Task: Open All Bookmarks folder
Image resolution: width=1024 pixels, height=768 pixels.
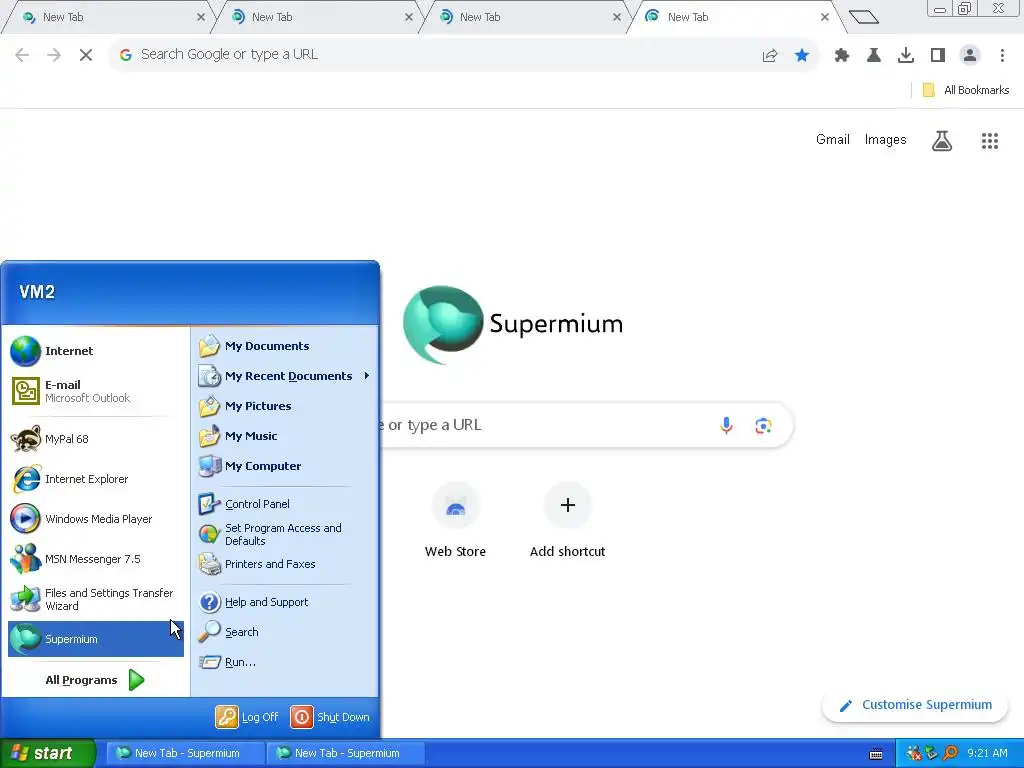Action: 966,90
